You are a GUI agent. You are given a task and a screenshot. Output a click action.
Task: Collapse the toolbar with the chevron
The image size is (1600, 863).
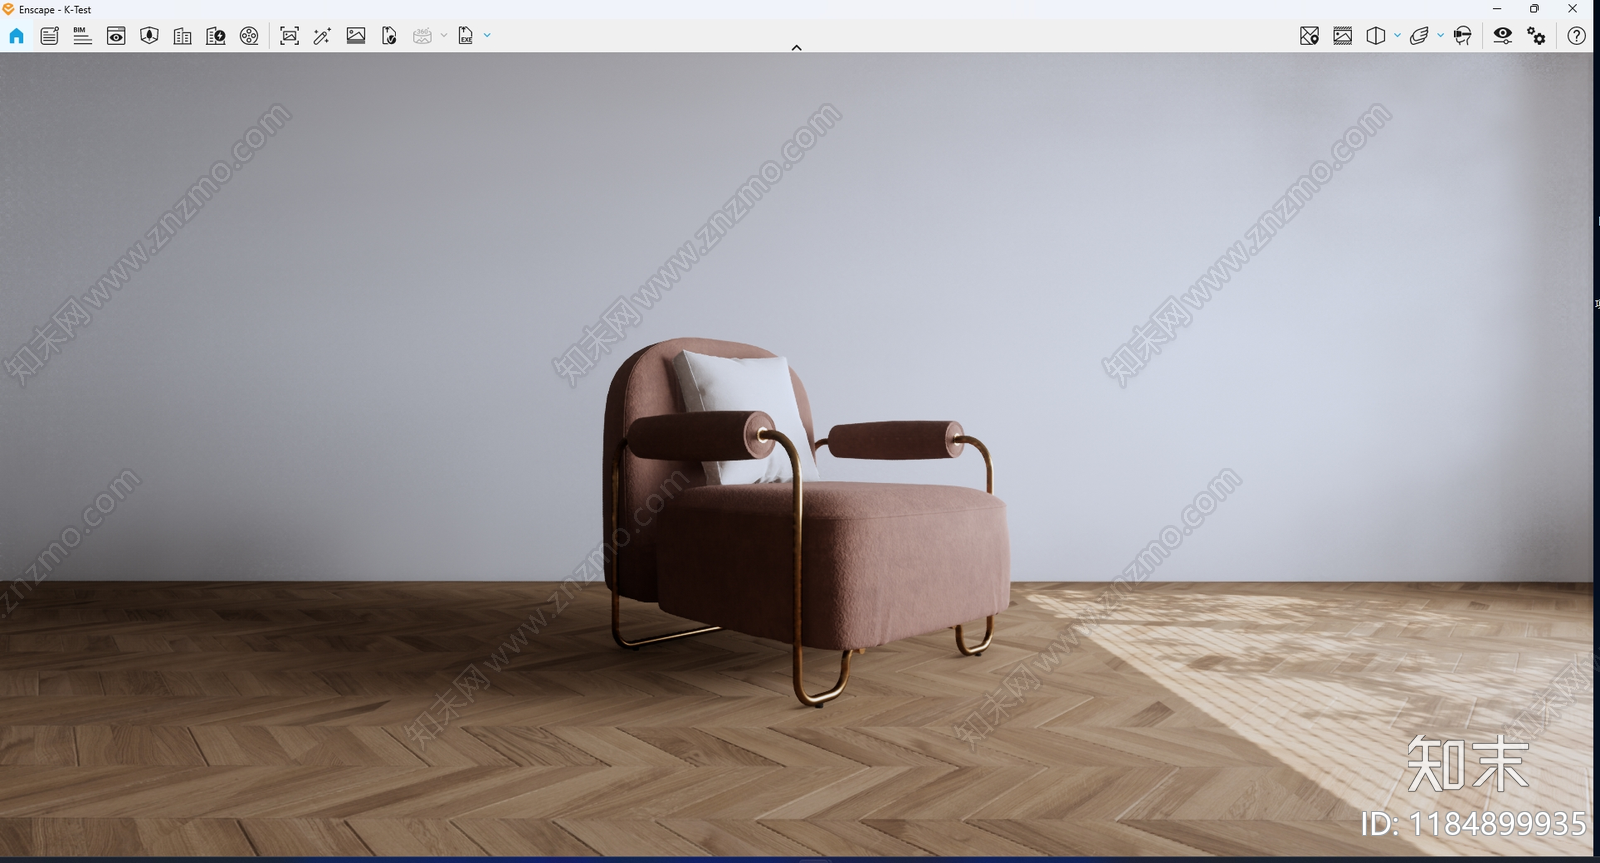[x=796, y=47]
